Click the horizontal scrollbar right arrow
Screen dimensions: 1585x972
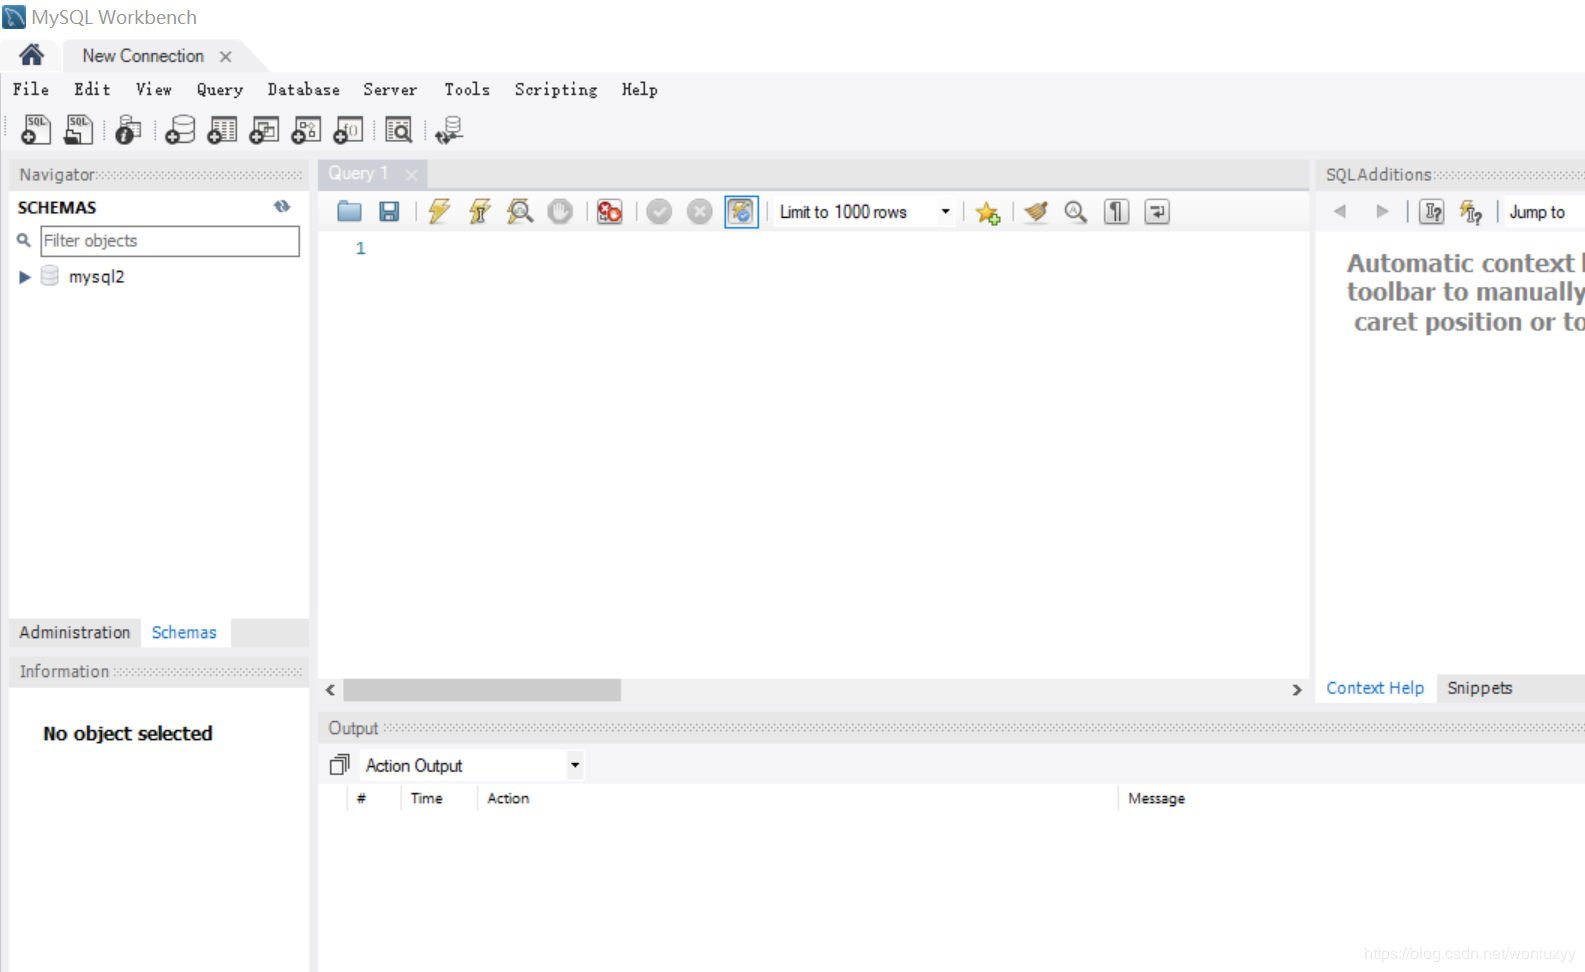[1297, 690]
